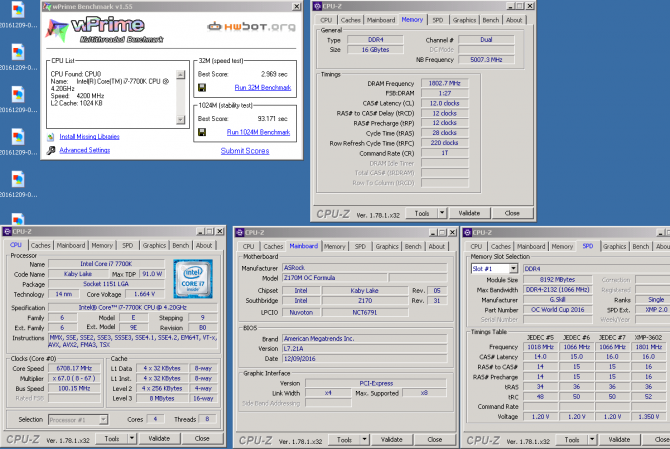Run the 1024M Benchmark
The image size is (670, 449).
tap(259, 132)
